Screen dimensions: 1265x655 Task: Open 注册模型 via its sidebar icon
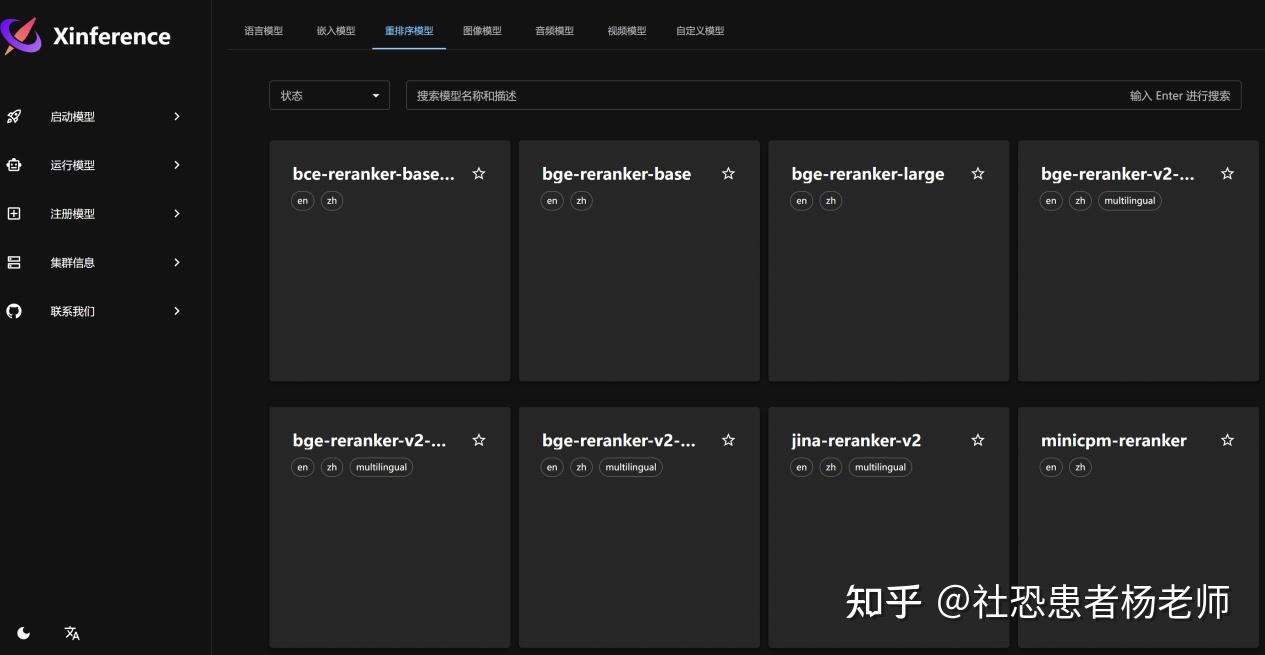14,213
